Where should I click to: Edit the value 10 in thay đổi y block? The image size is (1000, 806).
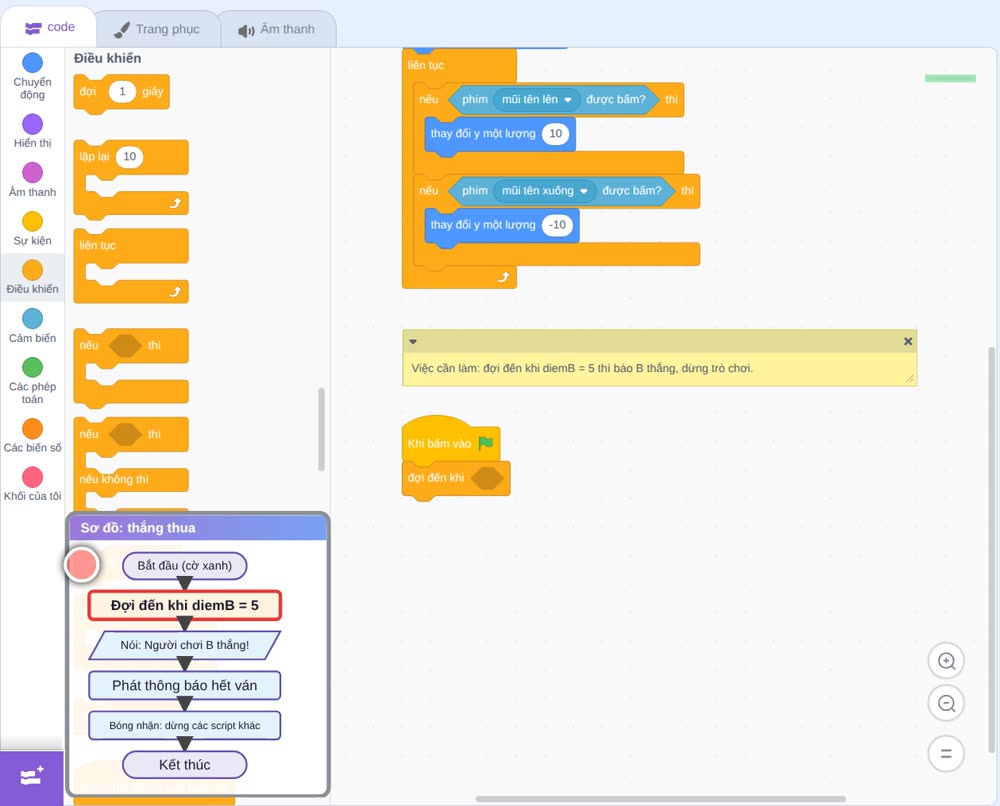[x=555, y=133]
